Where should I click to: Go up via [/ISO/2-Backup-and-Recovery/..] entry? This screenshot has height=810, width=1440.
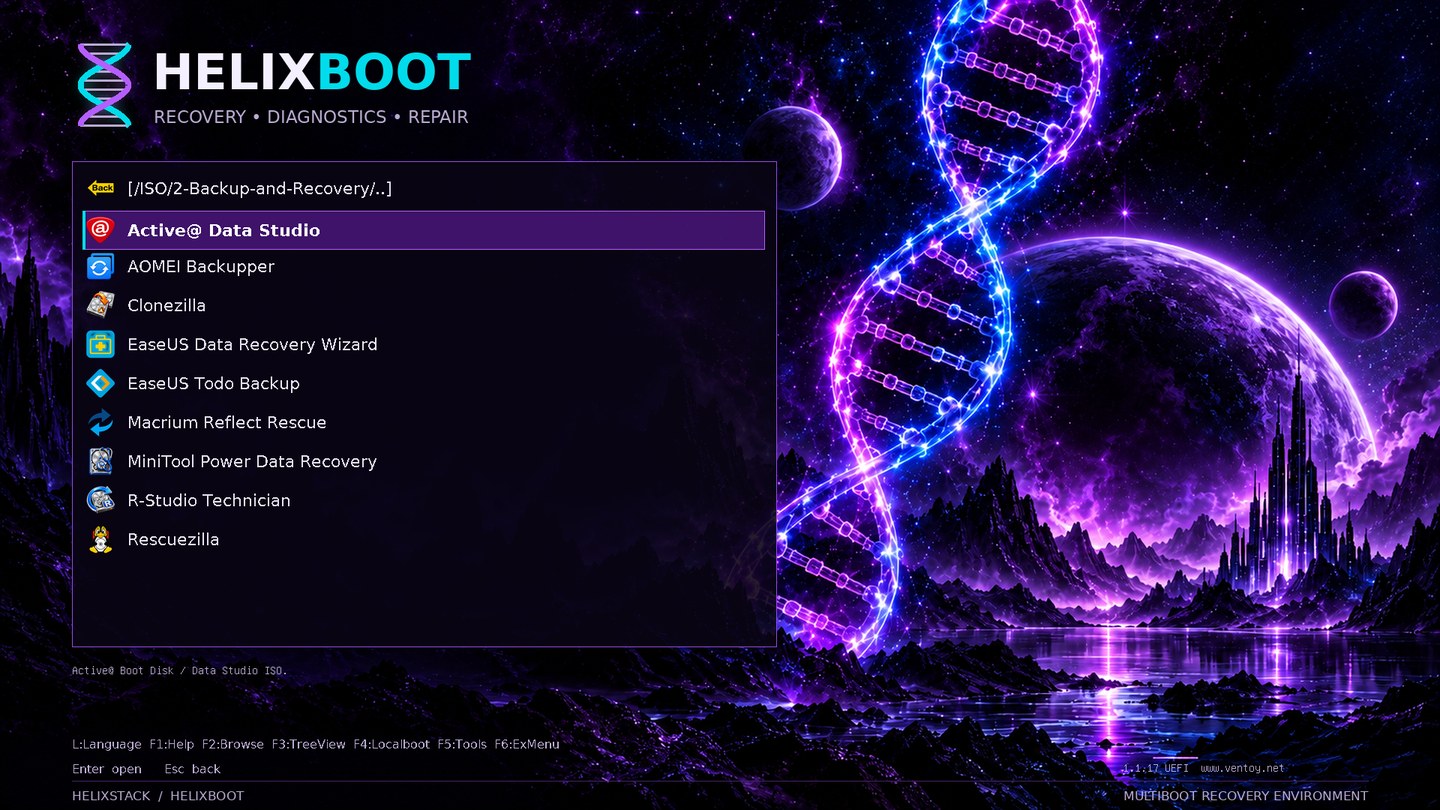[424, 188]
